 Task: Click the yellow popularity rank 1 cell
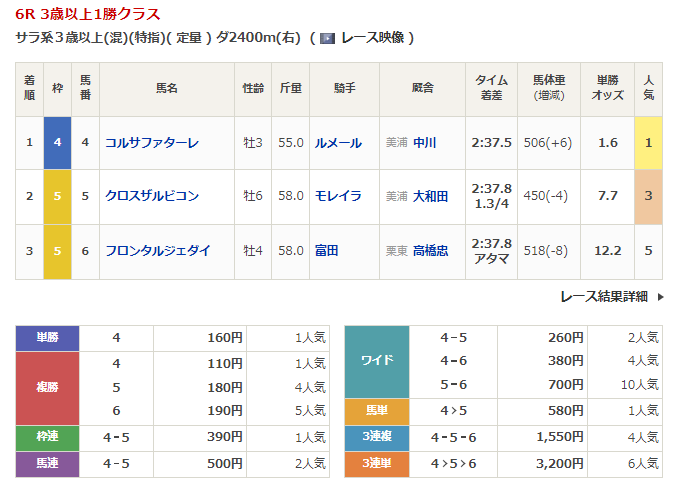[x=648, y=143]
